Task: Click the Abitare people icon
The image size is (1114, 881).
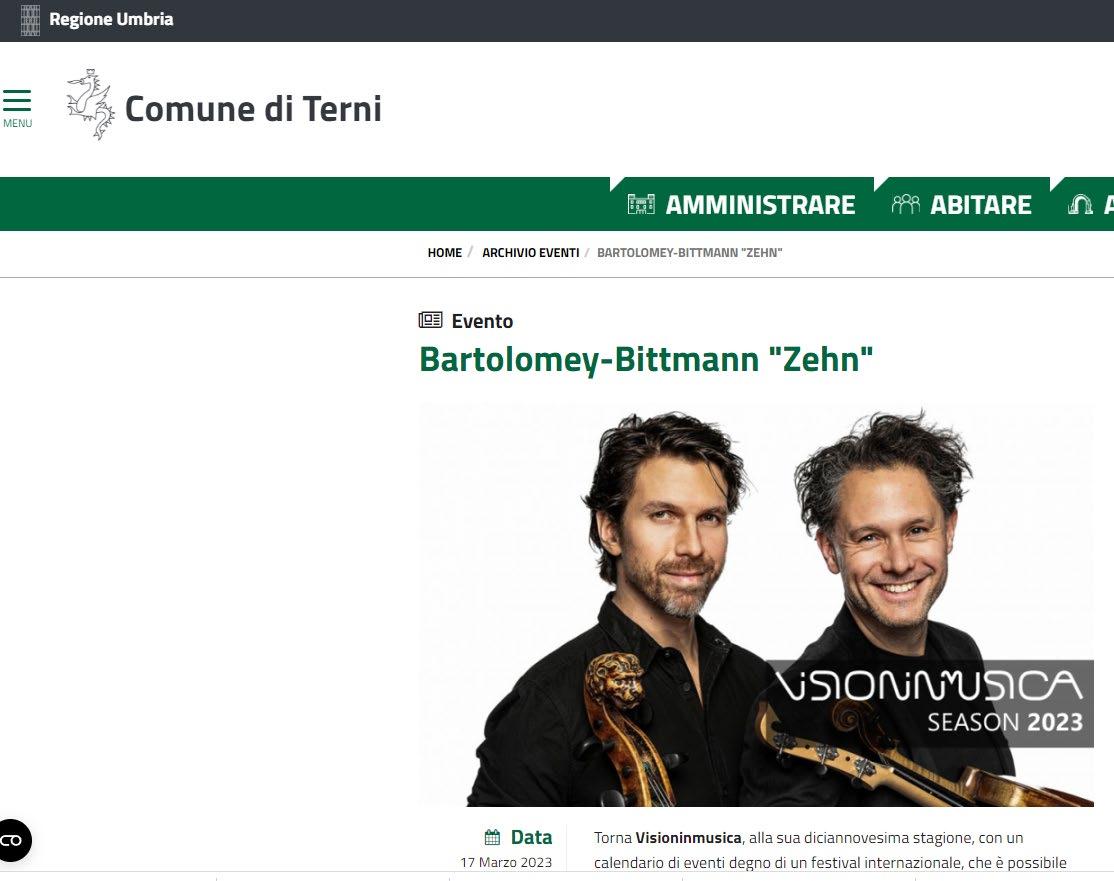Action: (x=905, y=205)
